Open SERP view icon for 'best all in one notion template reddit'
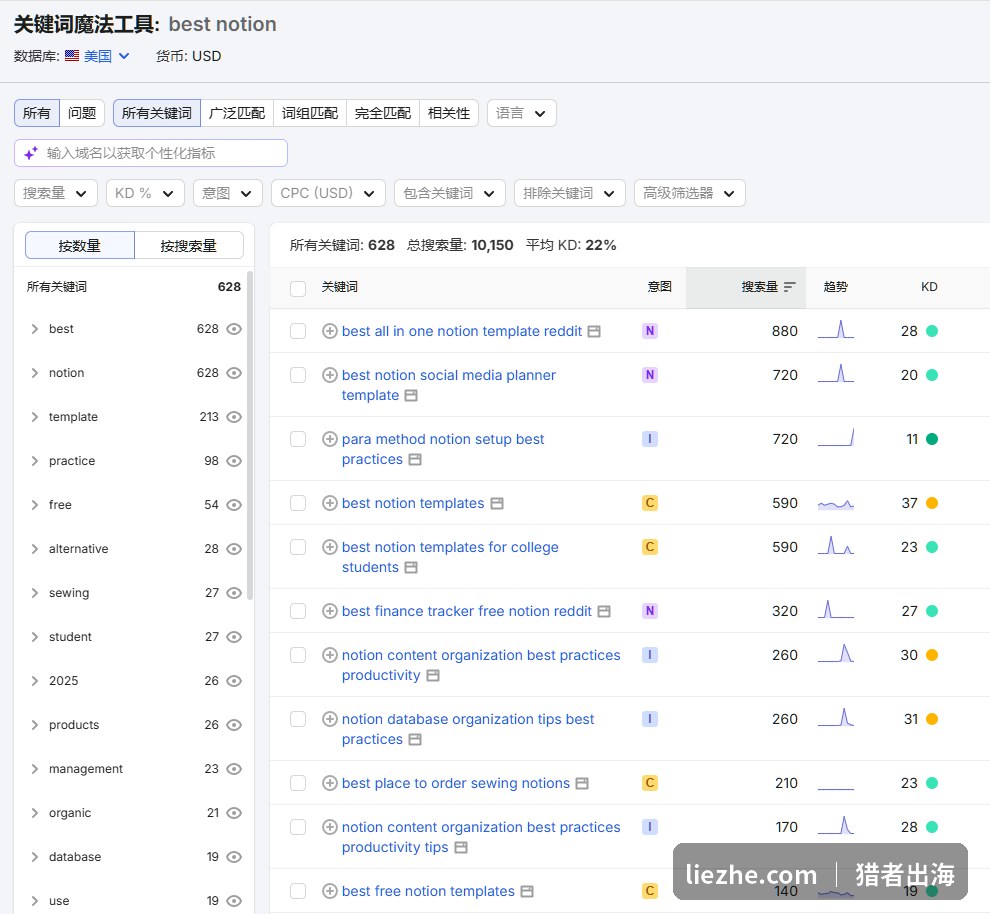 click(x=594, y=331)
